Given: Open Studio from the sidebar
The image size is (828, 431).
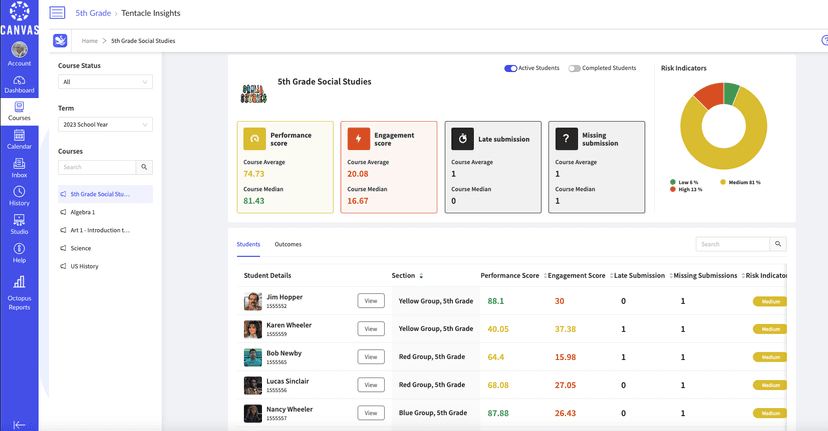Looking at the screenshot, I should coord(19,224).
